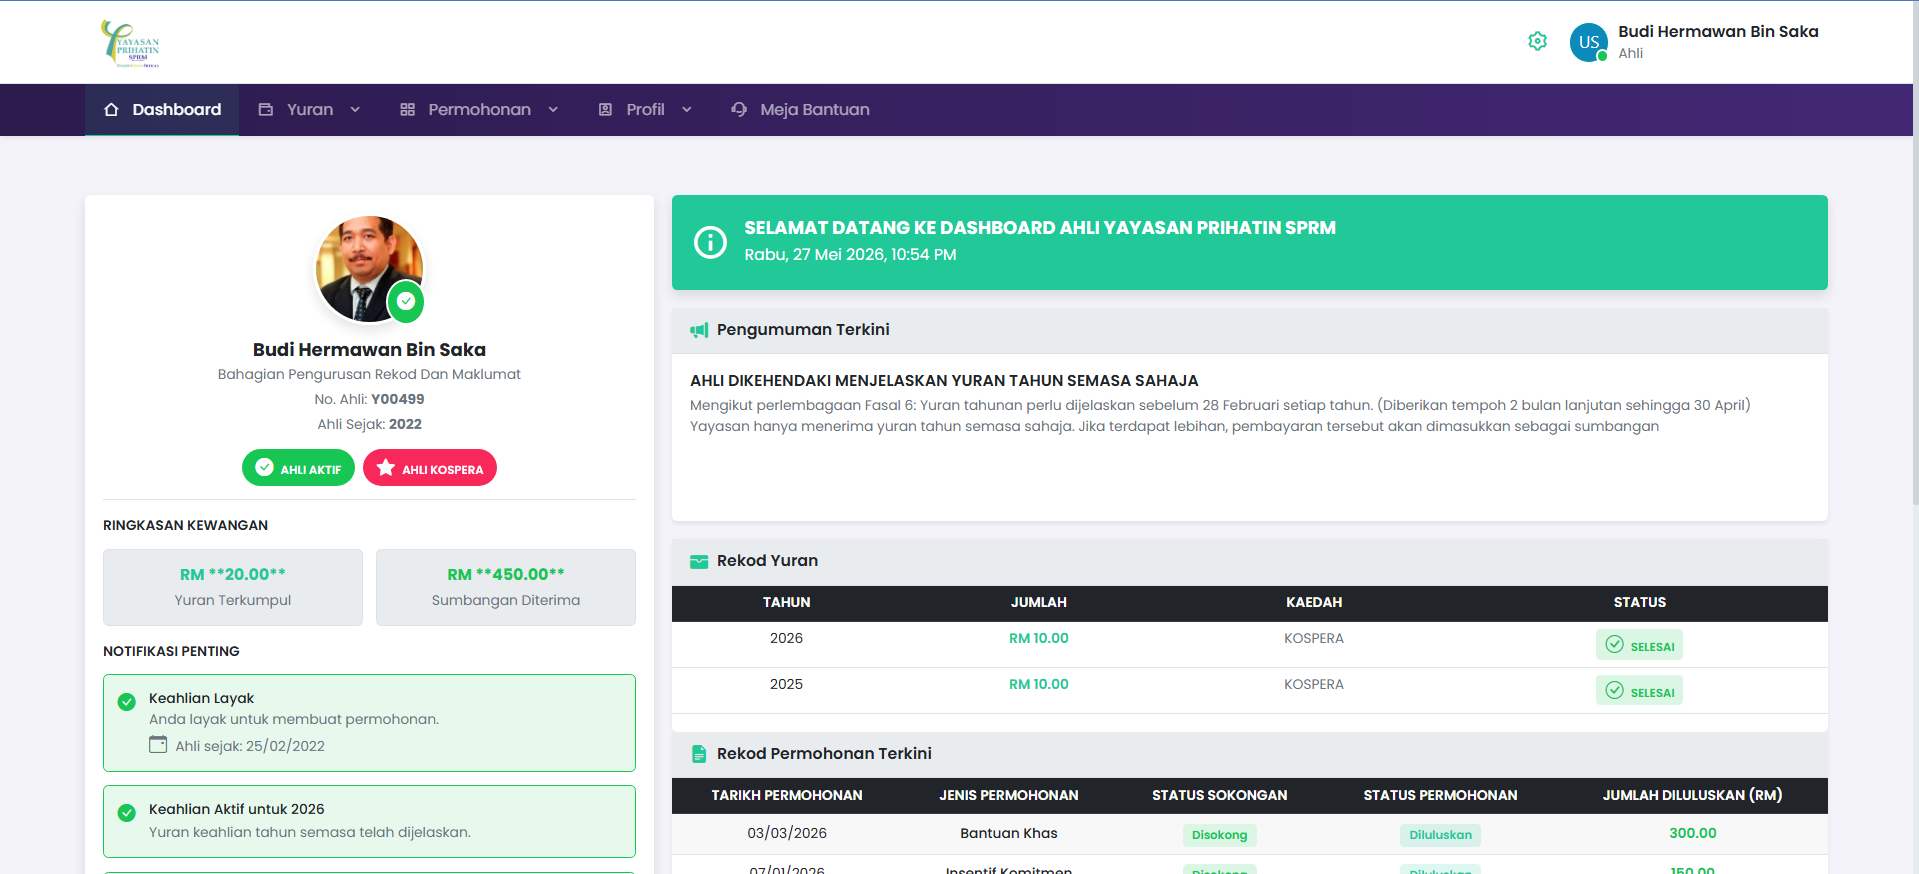Click the megaphone icon beside Pengumuman Terkini
1919x874 pixels.
click(x=699, y=330)
